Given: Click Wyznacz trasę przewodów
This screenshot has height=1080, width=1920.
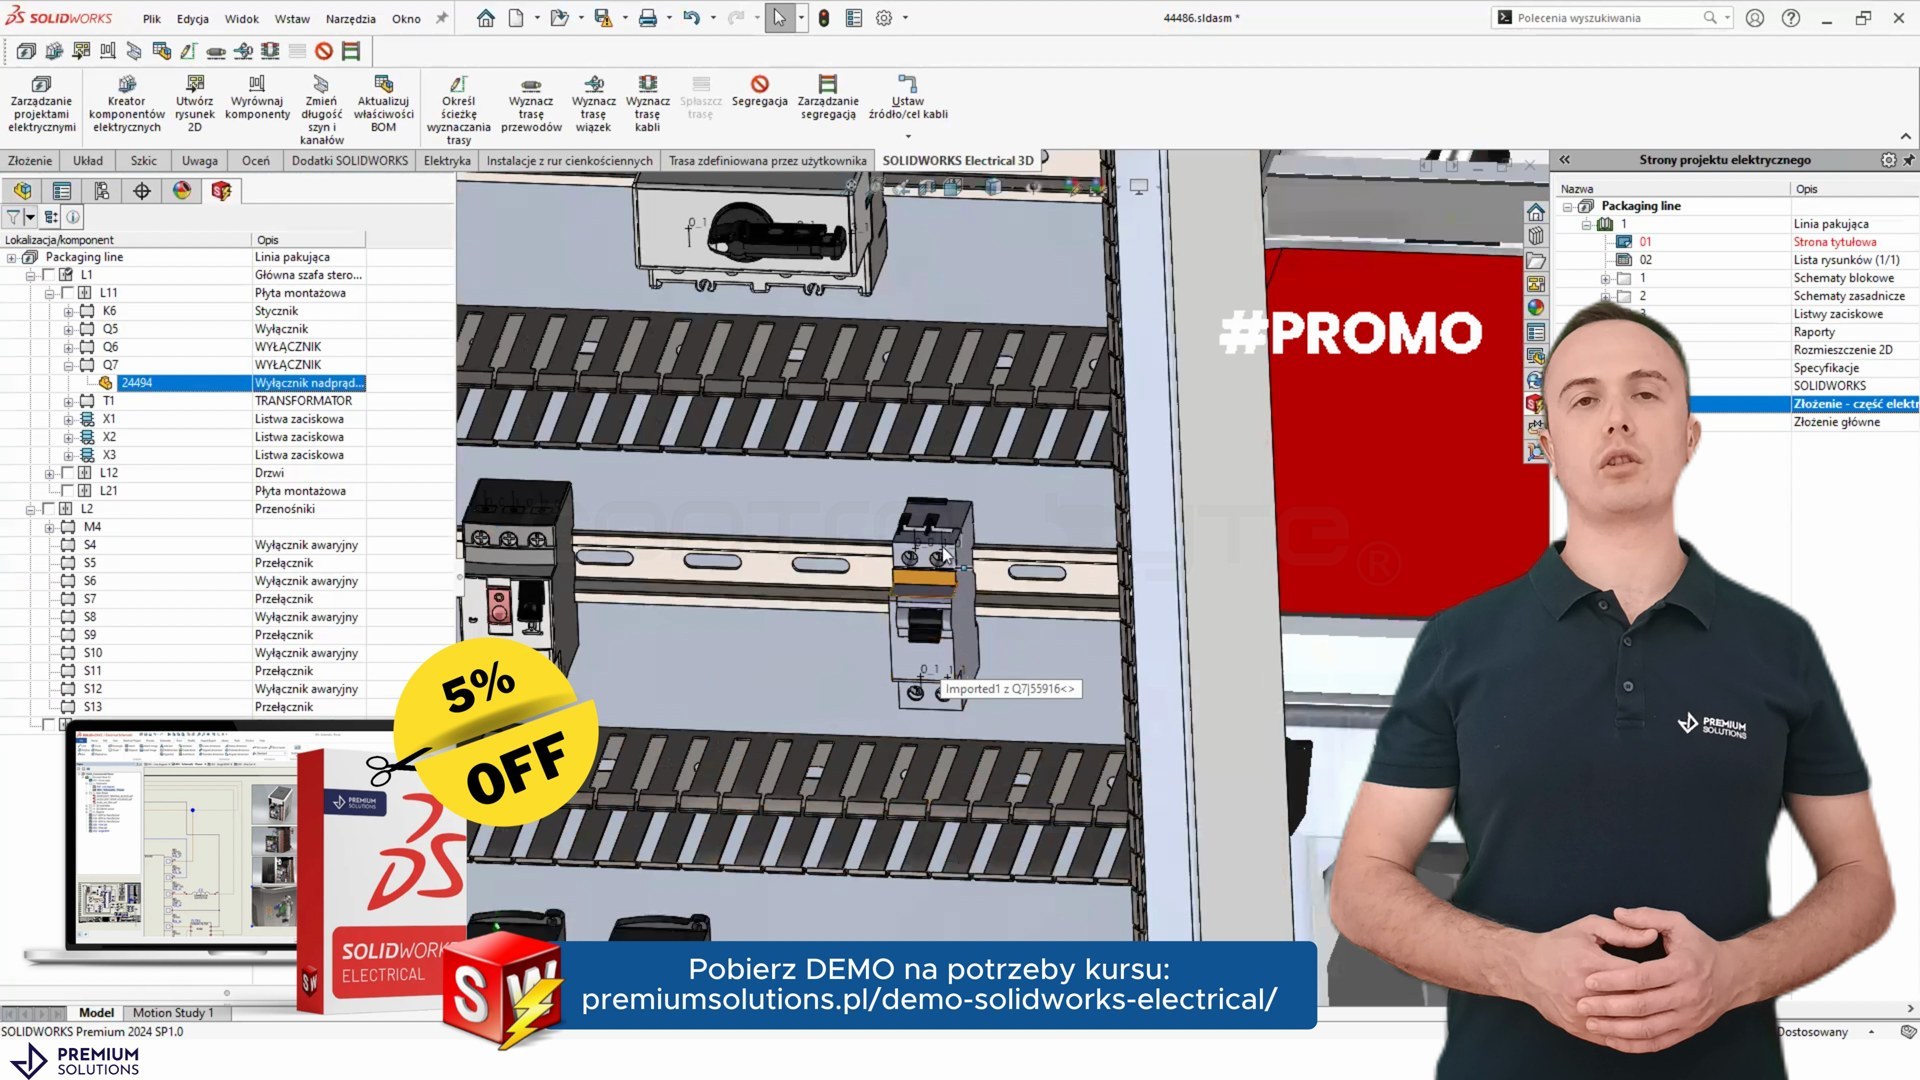Looking at the screenshot, I should click(x=531, y=104).
